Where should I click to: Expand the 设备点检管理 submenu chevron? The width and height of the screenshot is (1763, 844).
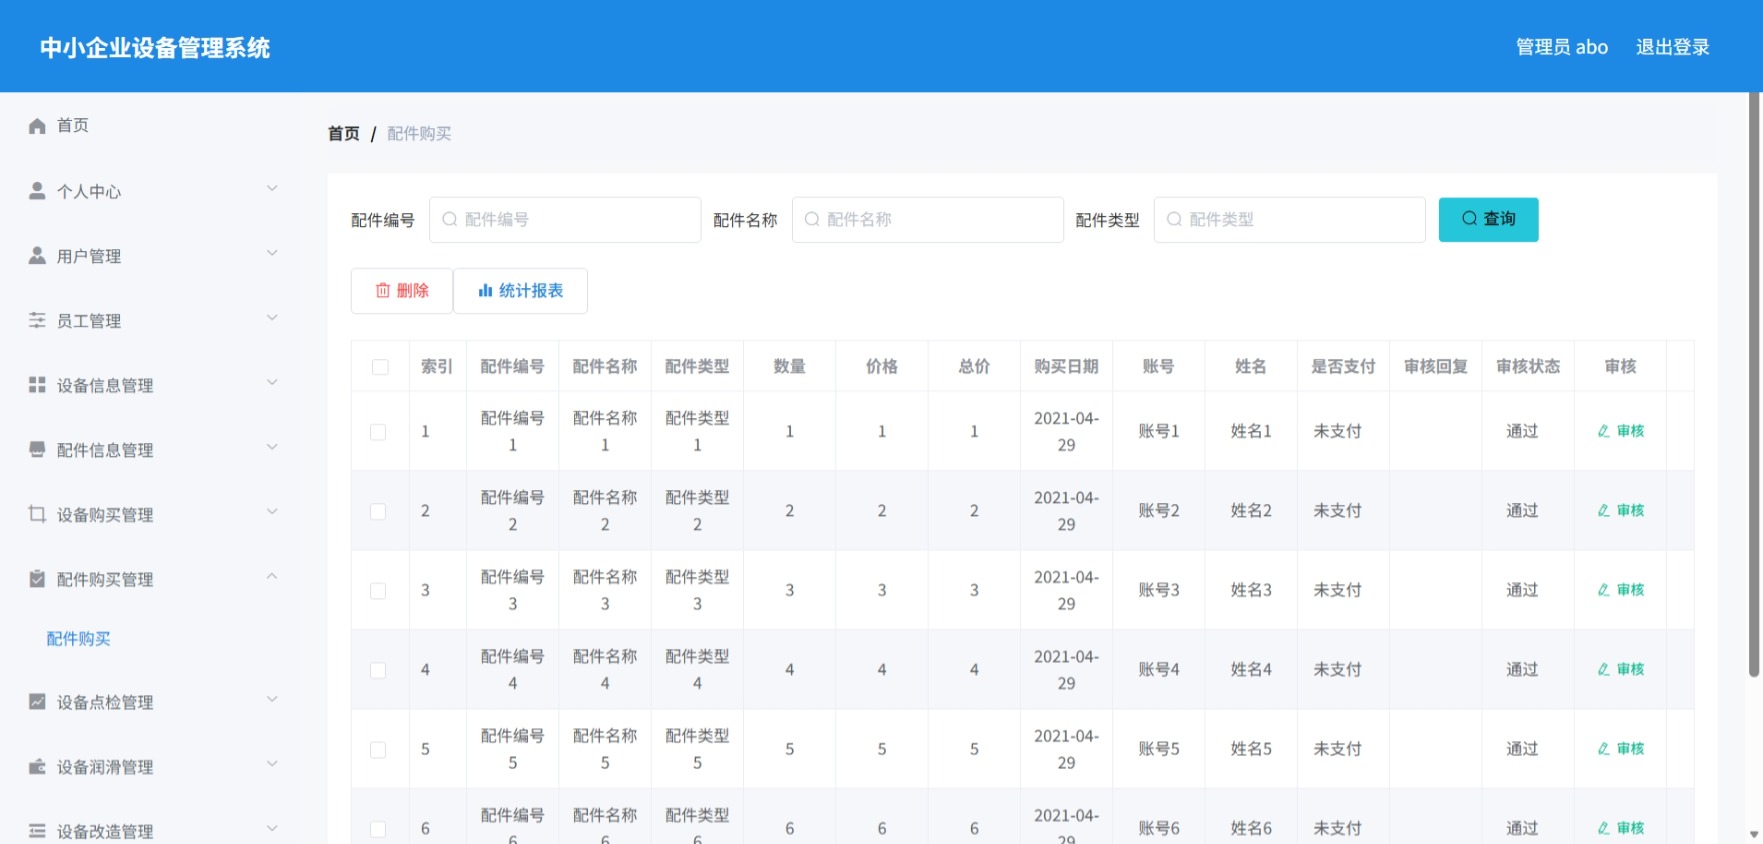click(272, 699)
